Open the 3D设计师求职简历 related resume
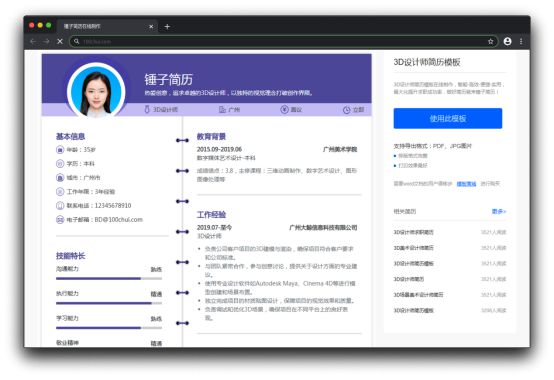The height and width of the screenshot is (380, 554). [413, 232]
